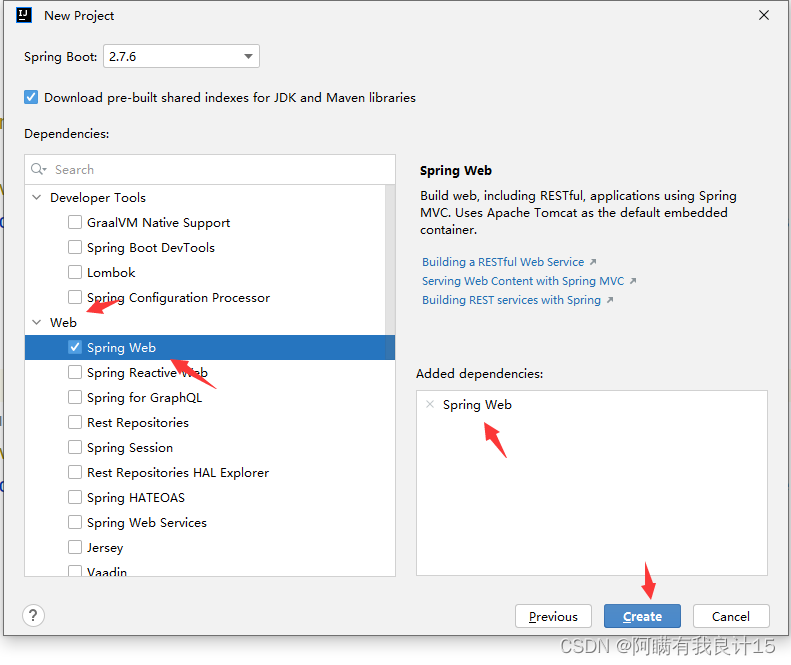The image size is (791, 665).
Task: Check Rest Repositories checkbox
Action: (x=75, y=422)
